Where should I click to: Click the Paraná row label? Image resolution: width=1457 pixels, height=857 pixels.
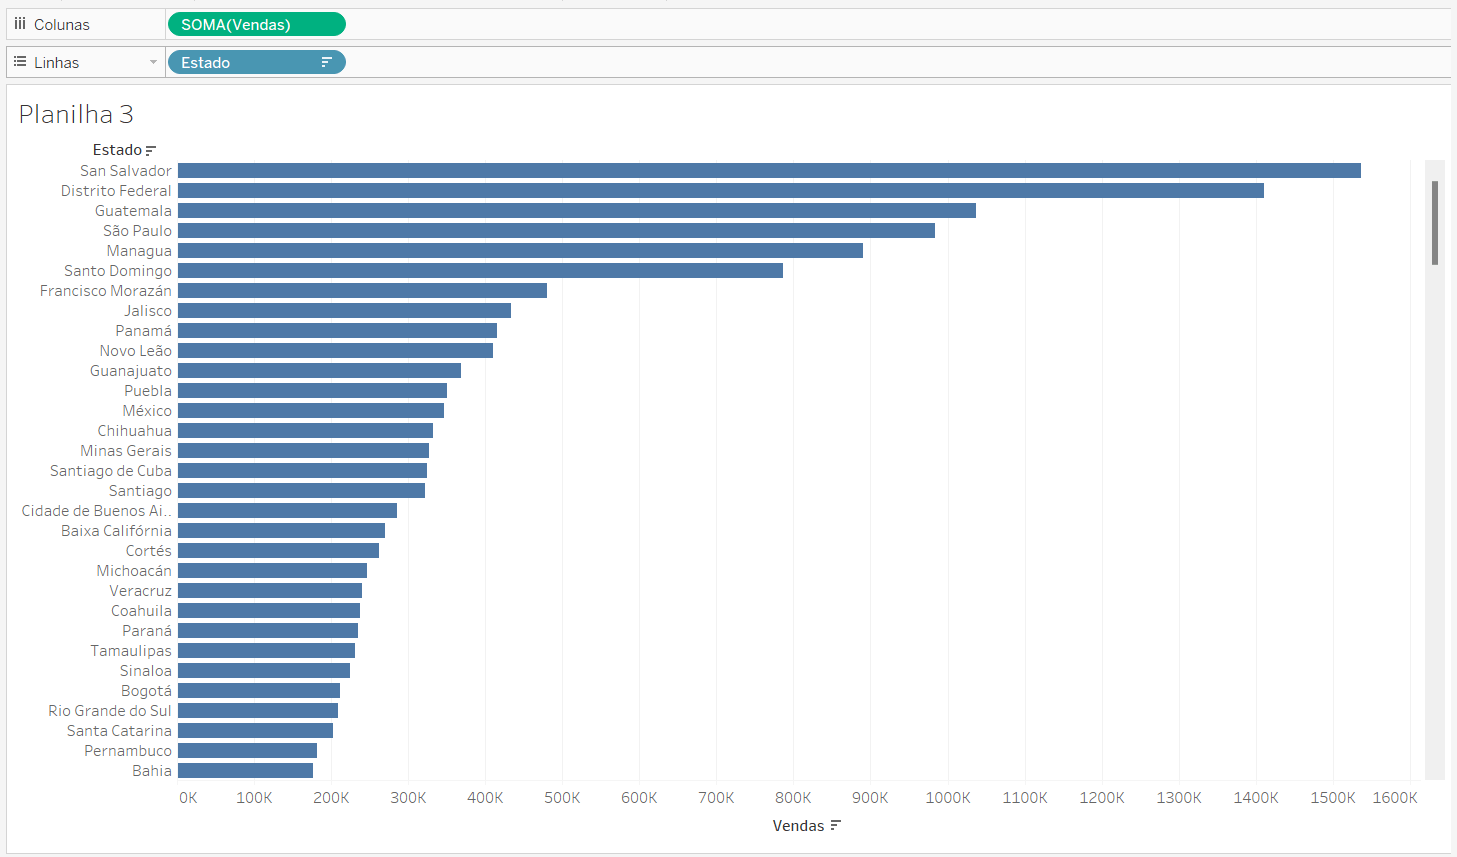point(147,631)
